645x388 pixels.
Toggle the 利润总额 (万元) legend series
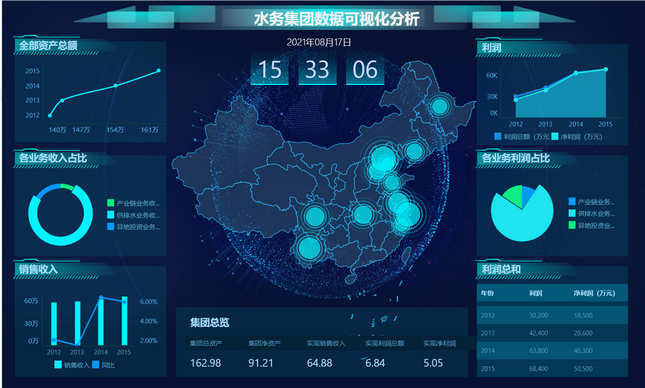[x=521, y=137]
